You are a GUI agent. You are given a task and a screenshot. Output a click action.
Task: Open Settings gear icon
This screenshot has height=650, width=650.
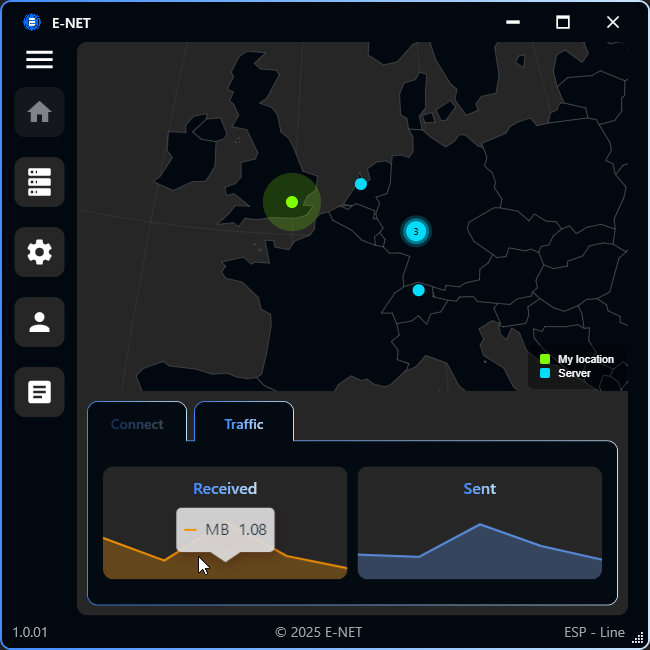pos(39,252)
